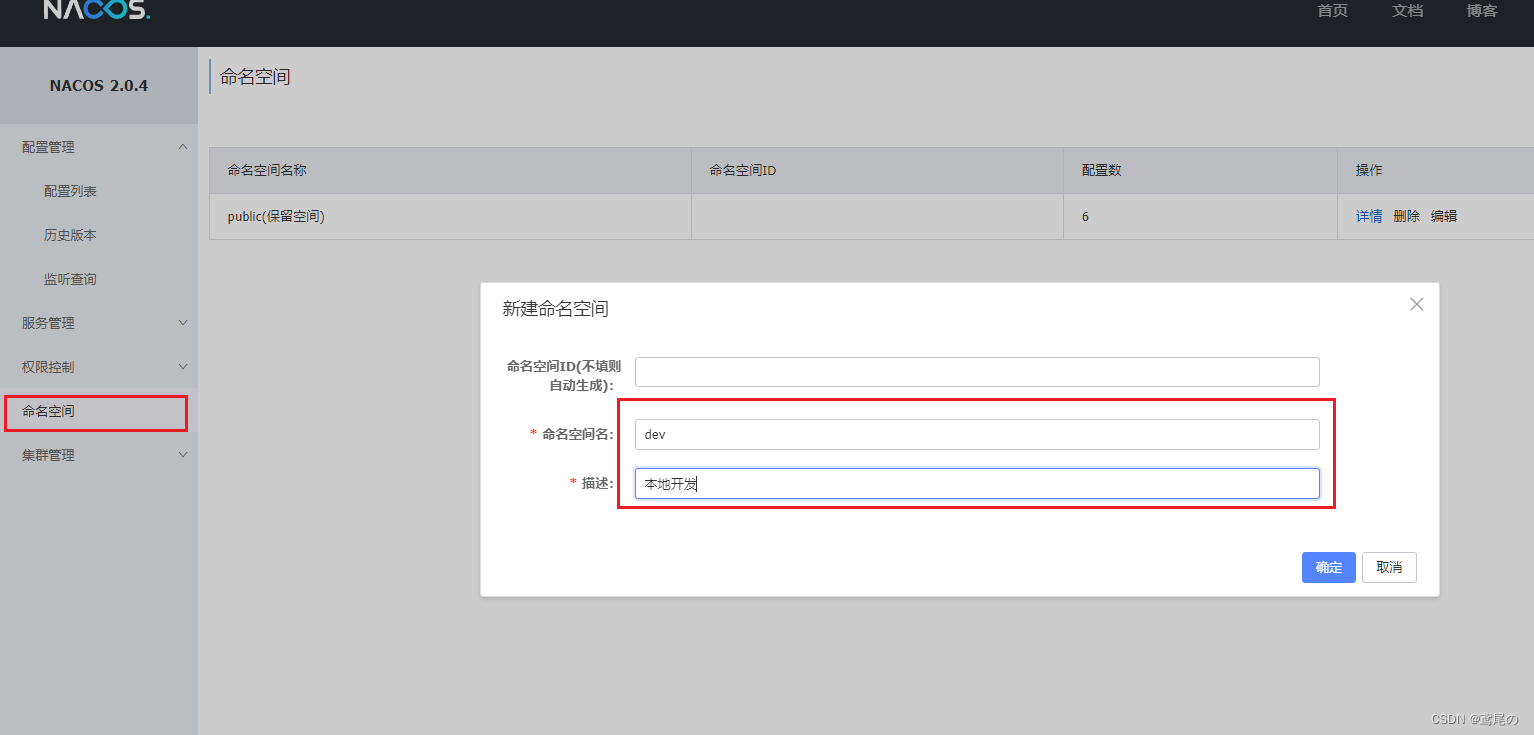The image size is (1534, 735).
Task: Open 文档 in the top navigation
Action: tap(1407, 11)
